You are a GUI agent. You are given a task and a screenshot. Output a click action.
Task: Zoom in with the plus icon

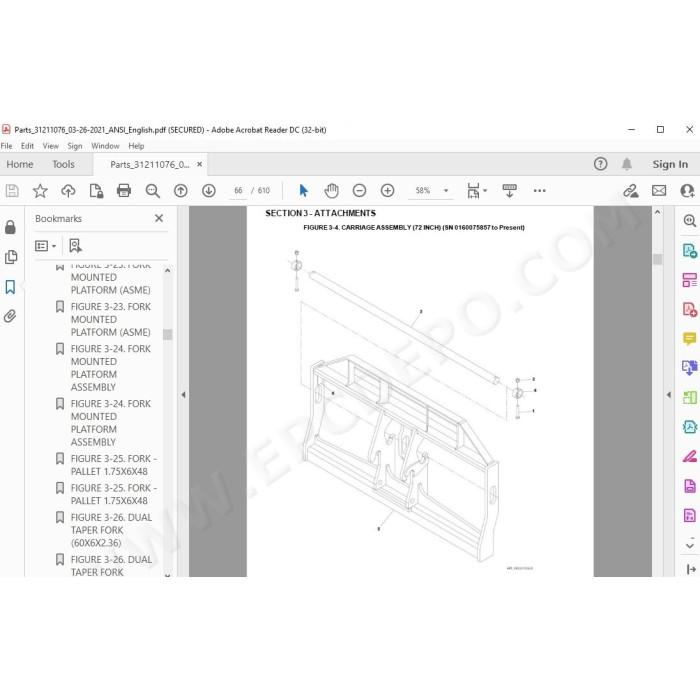(388, 191)
